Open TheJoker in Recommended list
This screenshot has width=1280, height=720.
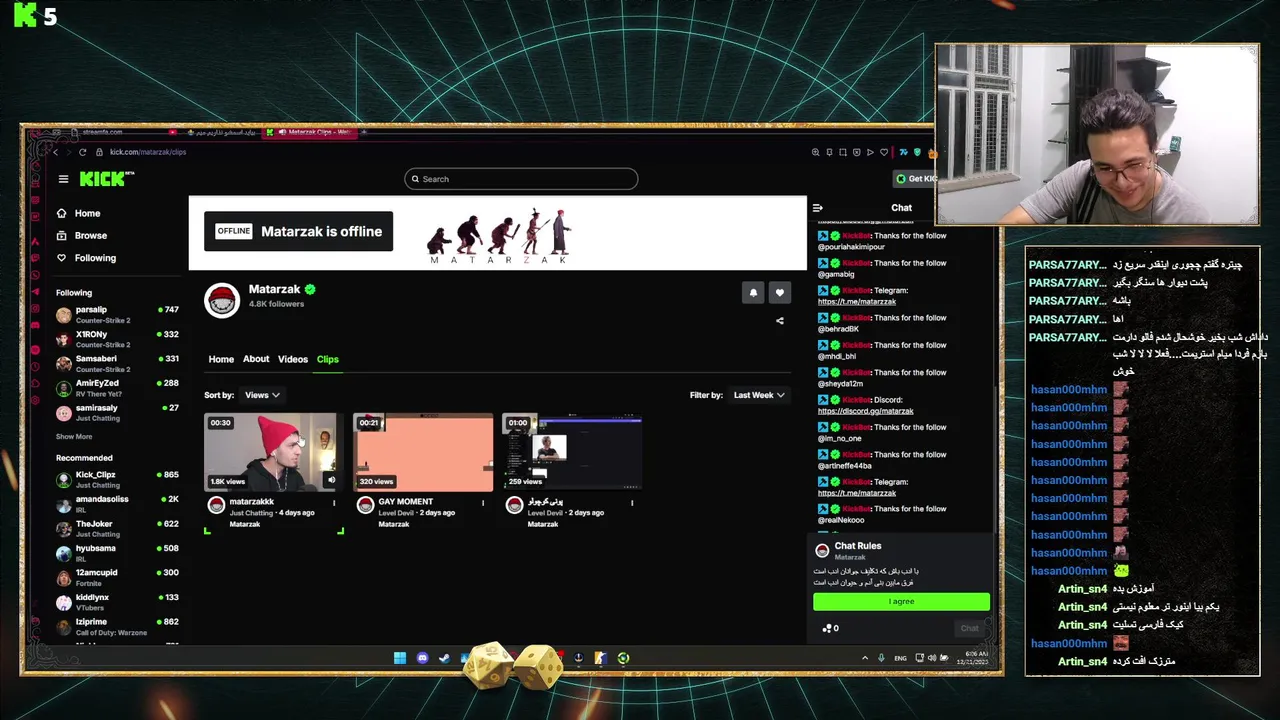pos(117,528)
